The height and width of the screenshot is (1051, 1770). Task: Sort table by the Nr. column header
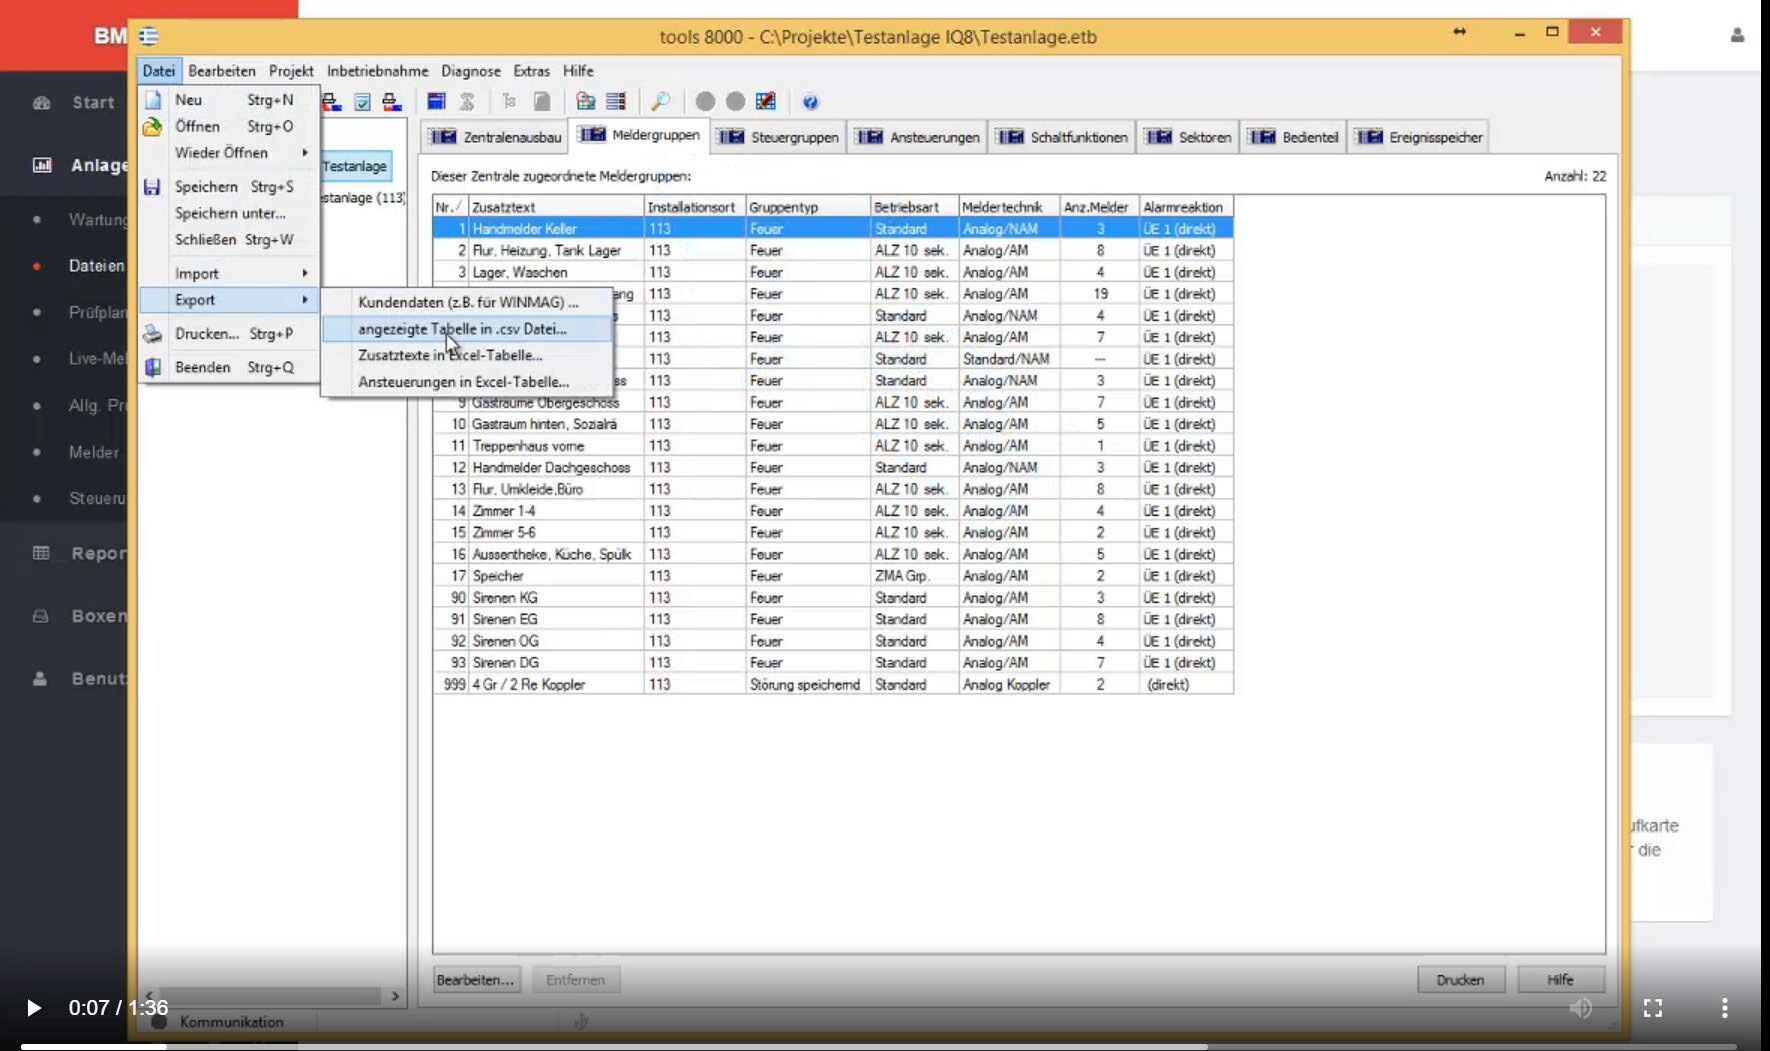pyautogui.click(x=449, y=207)
